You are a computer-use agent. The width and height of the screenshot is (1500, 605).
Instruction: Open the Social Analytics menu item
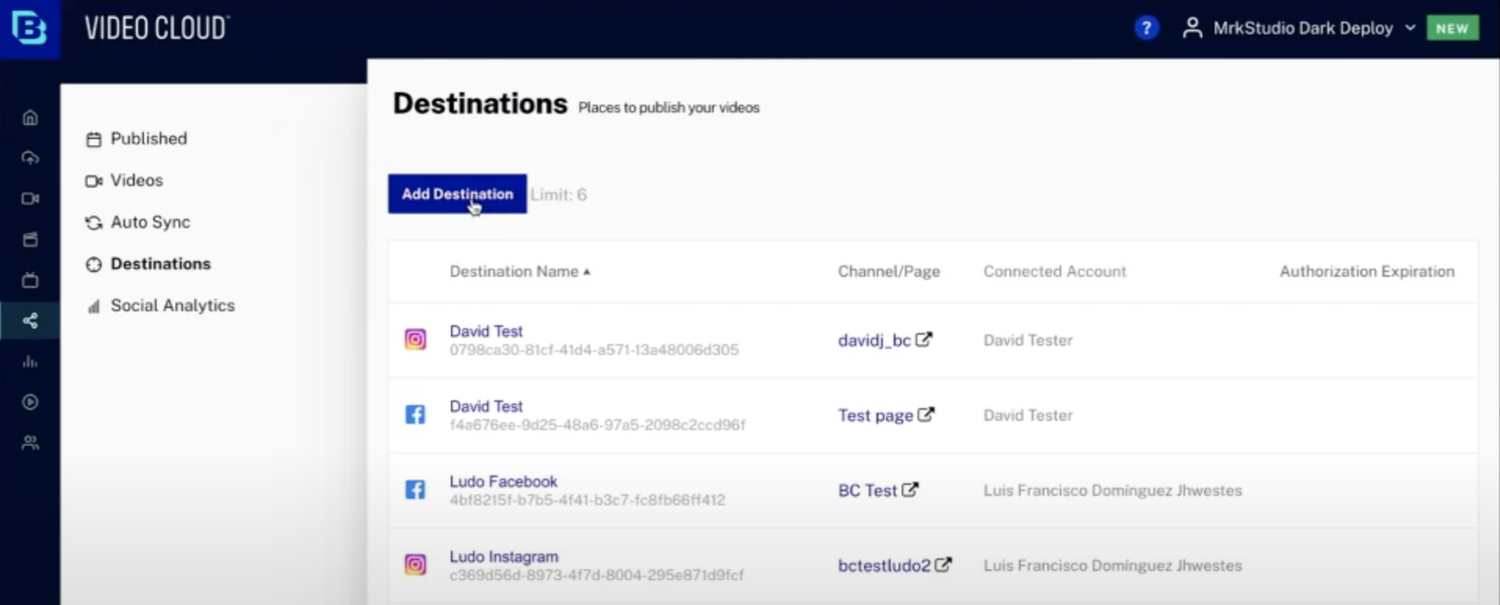click(x=173, y=306)
